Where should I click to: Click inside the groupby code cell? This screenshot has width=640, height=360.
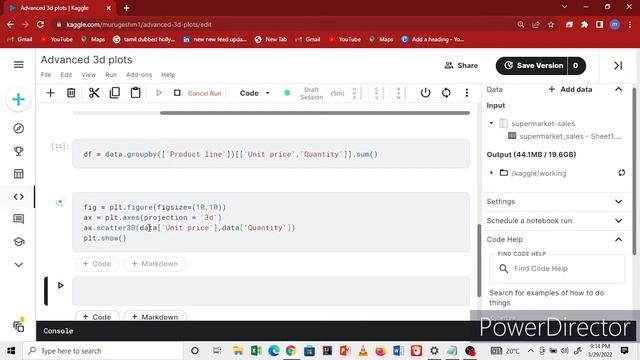(271, 154)
